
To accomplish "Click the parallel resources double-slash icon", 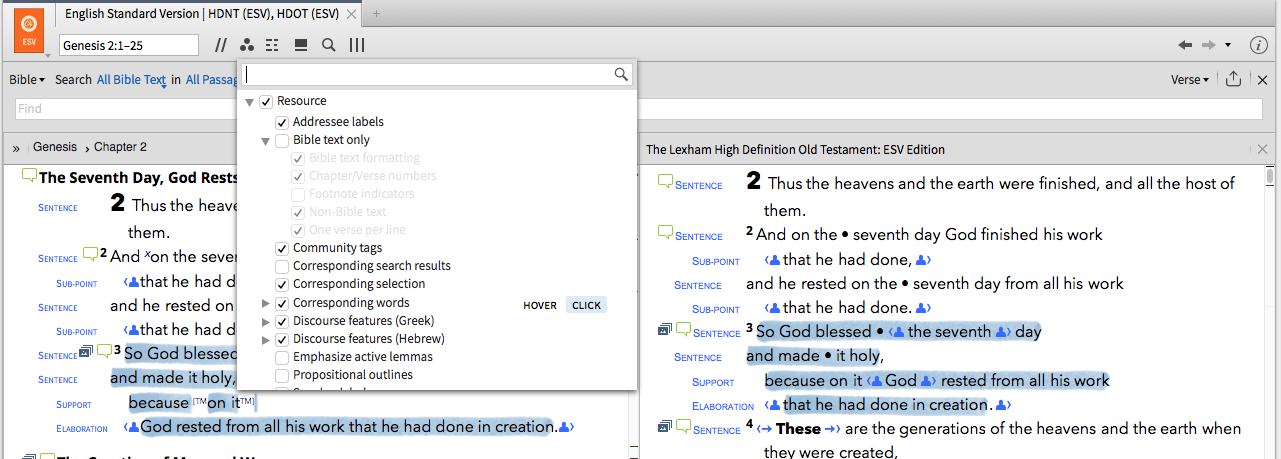I will [x=220, y=45].
